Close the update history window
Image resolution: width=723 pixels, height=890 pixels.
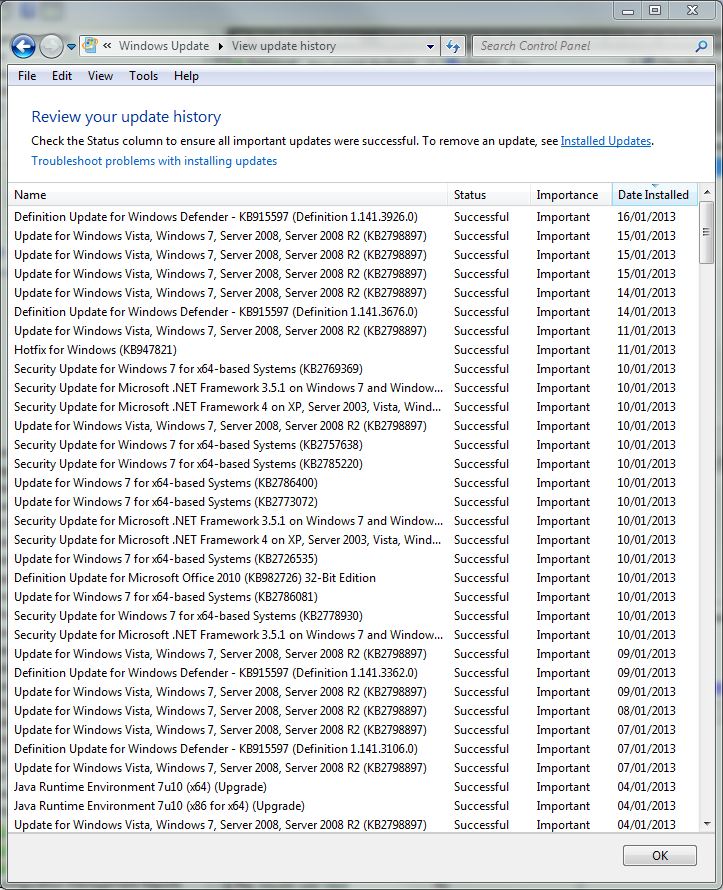pyautogui.click(x=692, y=11)
